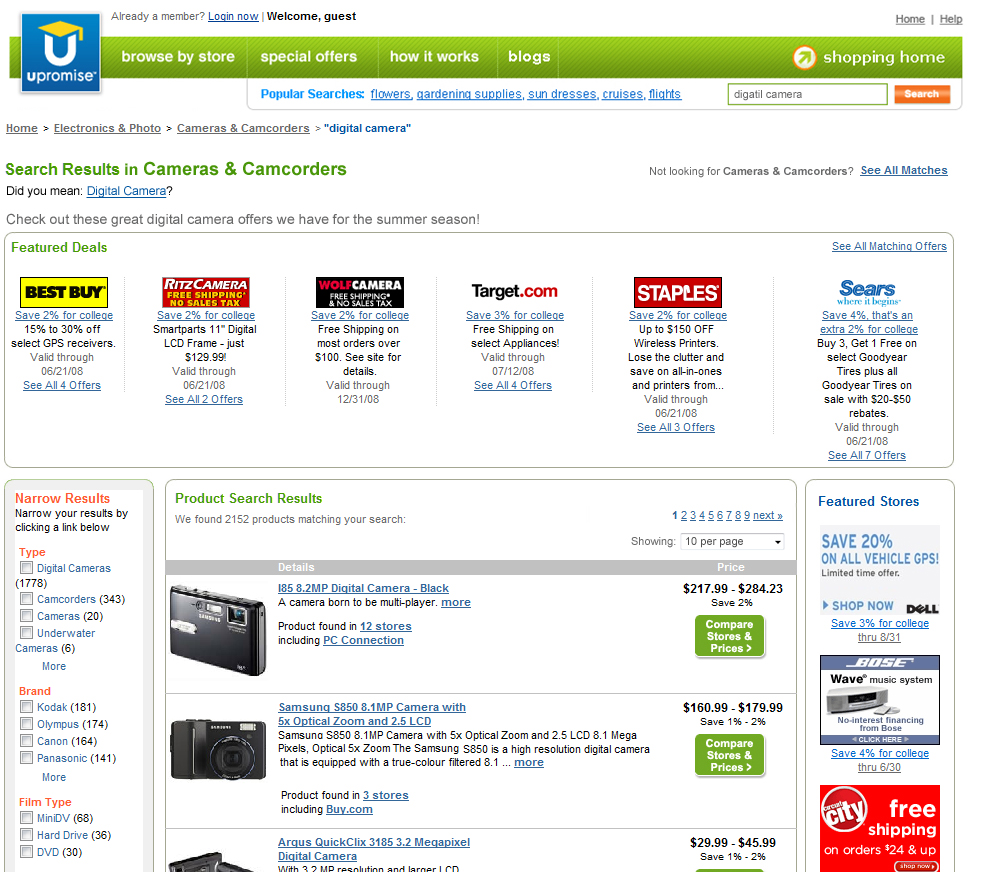Open the Buy.com store link
The image size is (1000, 872).
coord(349,809)
